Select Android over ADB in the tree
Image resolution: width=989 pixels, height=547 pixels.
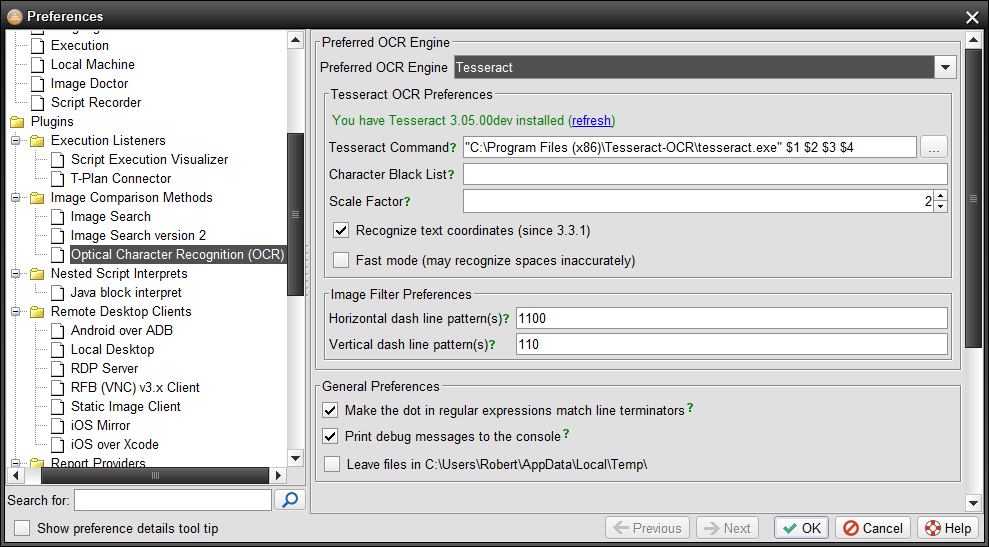(121, 331)
